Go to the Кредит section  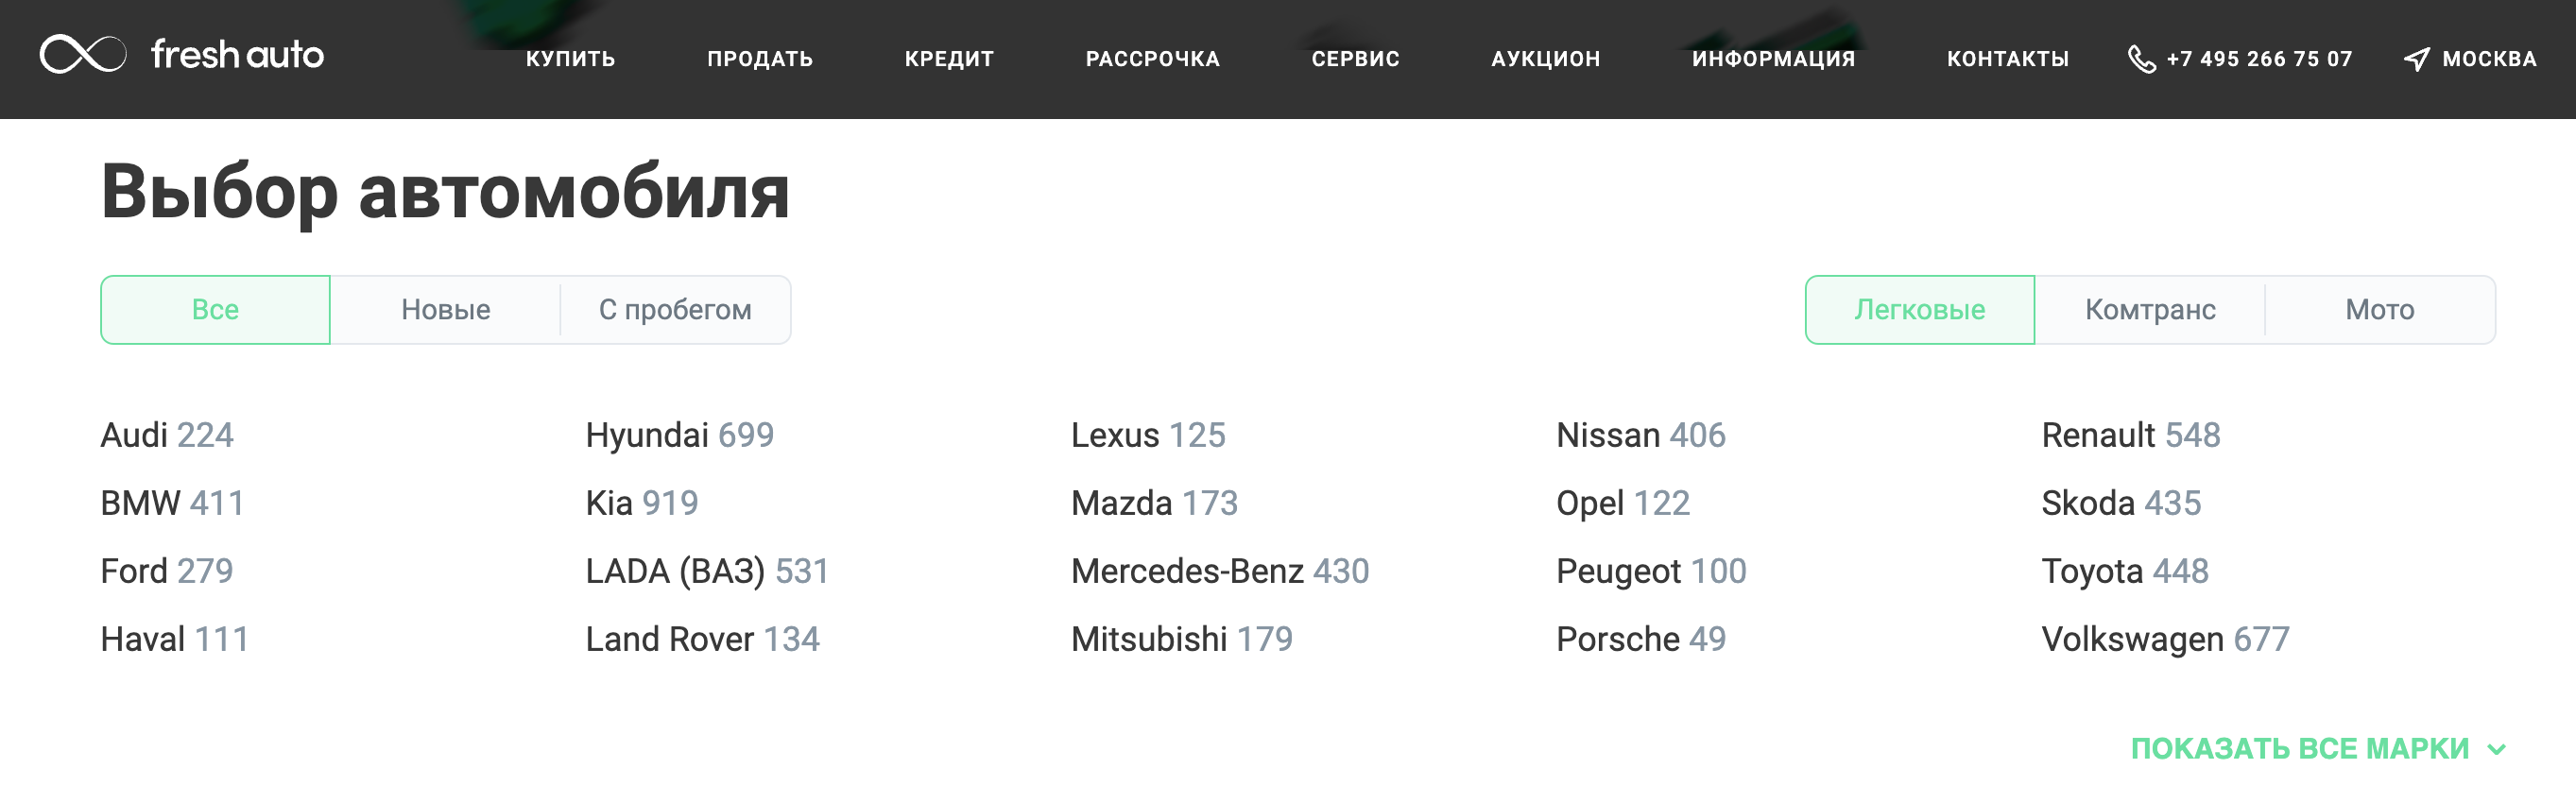click(x=949, y=59)
